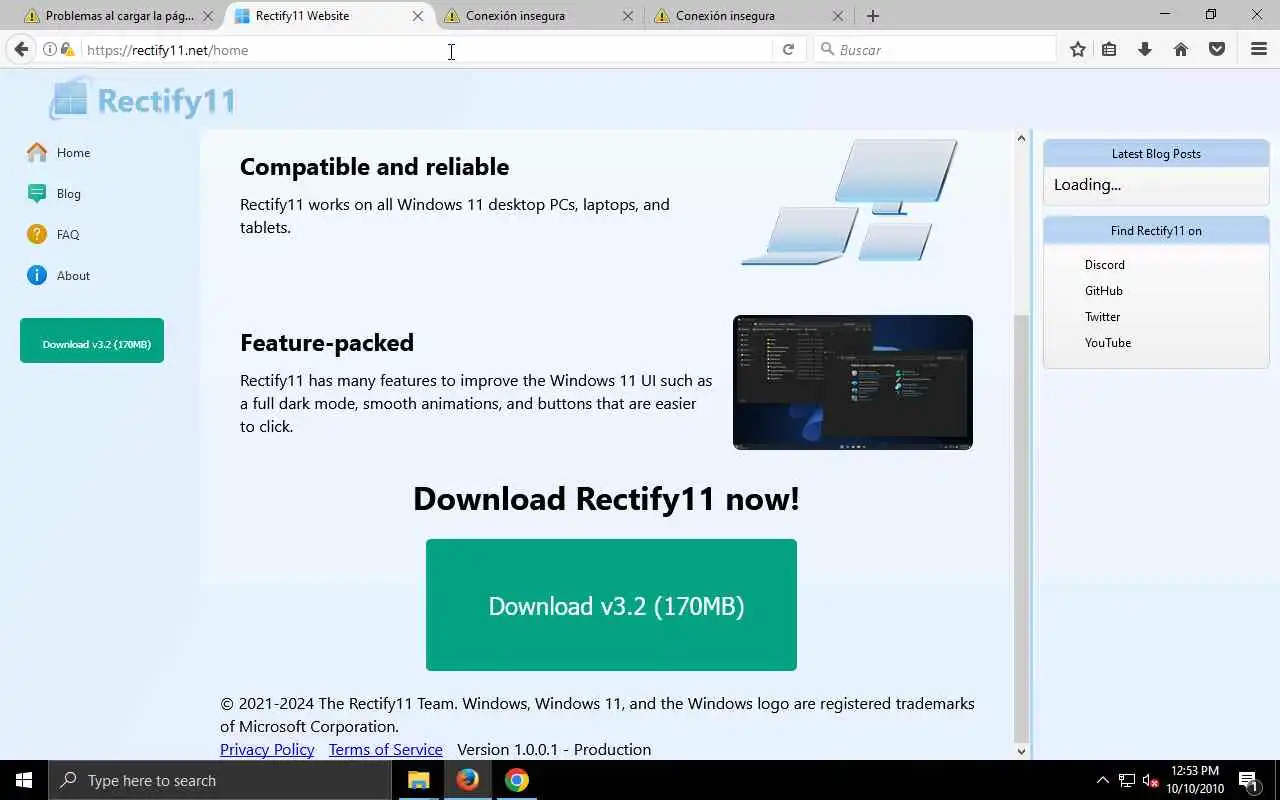Viewport: 1280px width, 800px height.
Task: Click the Rectify11 logo in header
Action: coord(144,100)
